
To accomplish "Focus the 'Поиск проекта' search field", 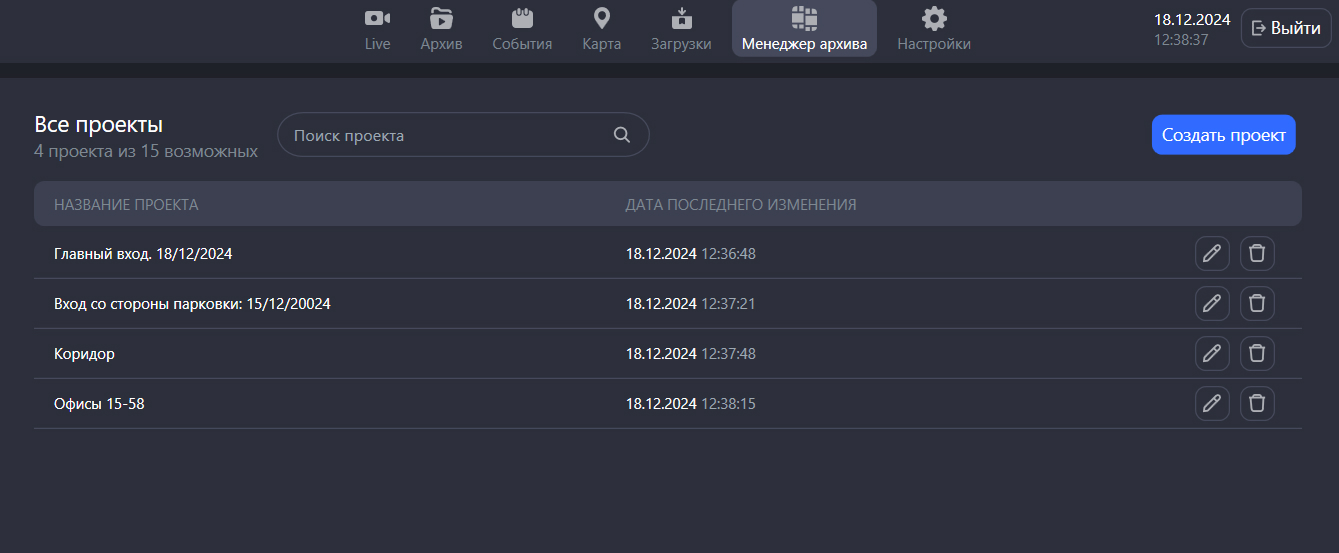I will [450, 135].
